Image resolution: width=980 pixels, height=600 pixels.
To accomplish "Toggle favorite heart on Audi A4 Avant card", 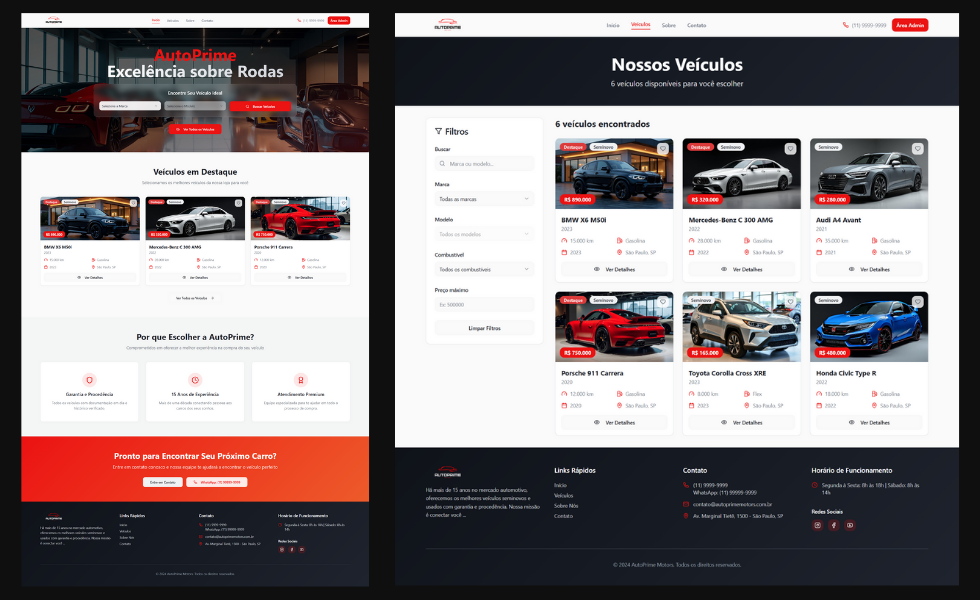I will tap(916, 149).
